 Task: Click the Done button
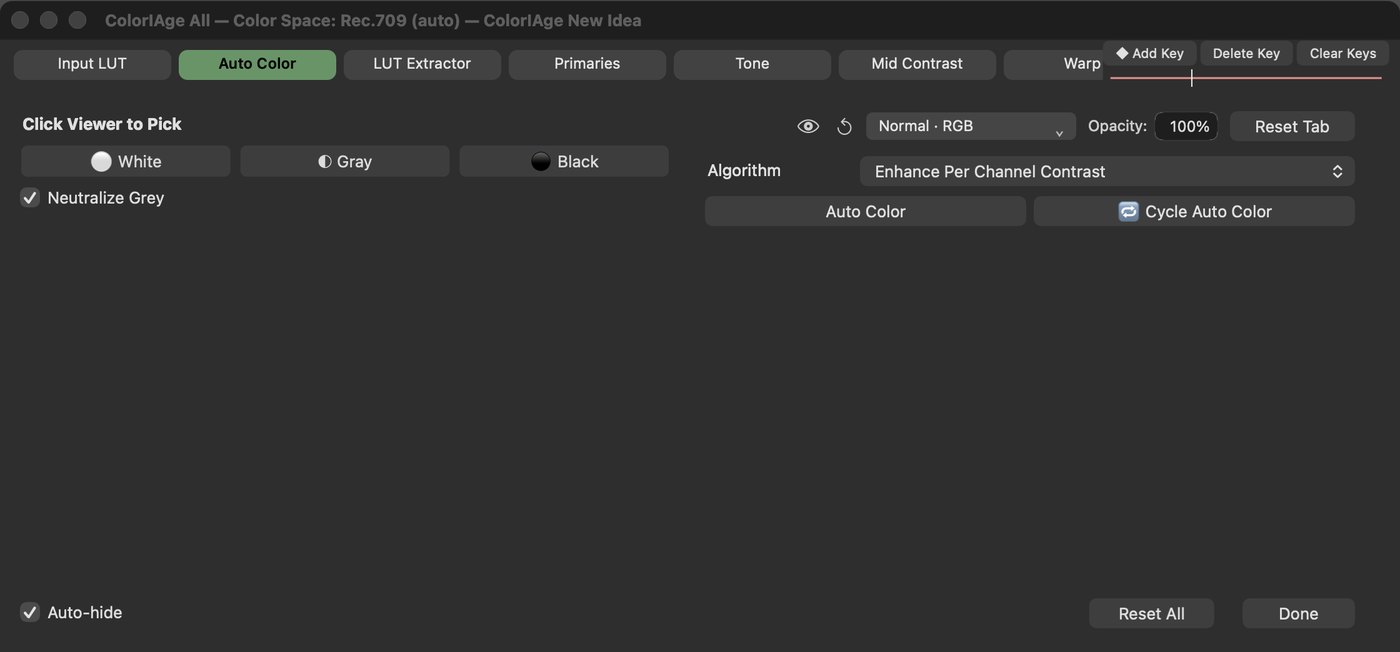(x=1298, y=613)
